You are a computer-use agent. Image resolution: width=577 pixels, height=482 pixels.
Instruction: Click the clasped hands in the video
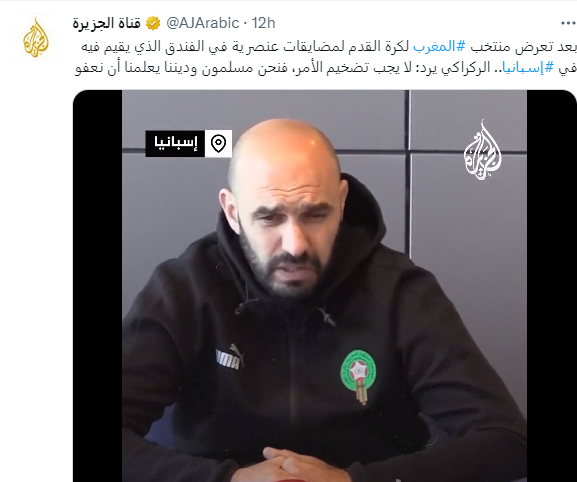(x=305, y=465)
